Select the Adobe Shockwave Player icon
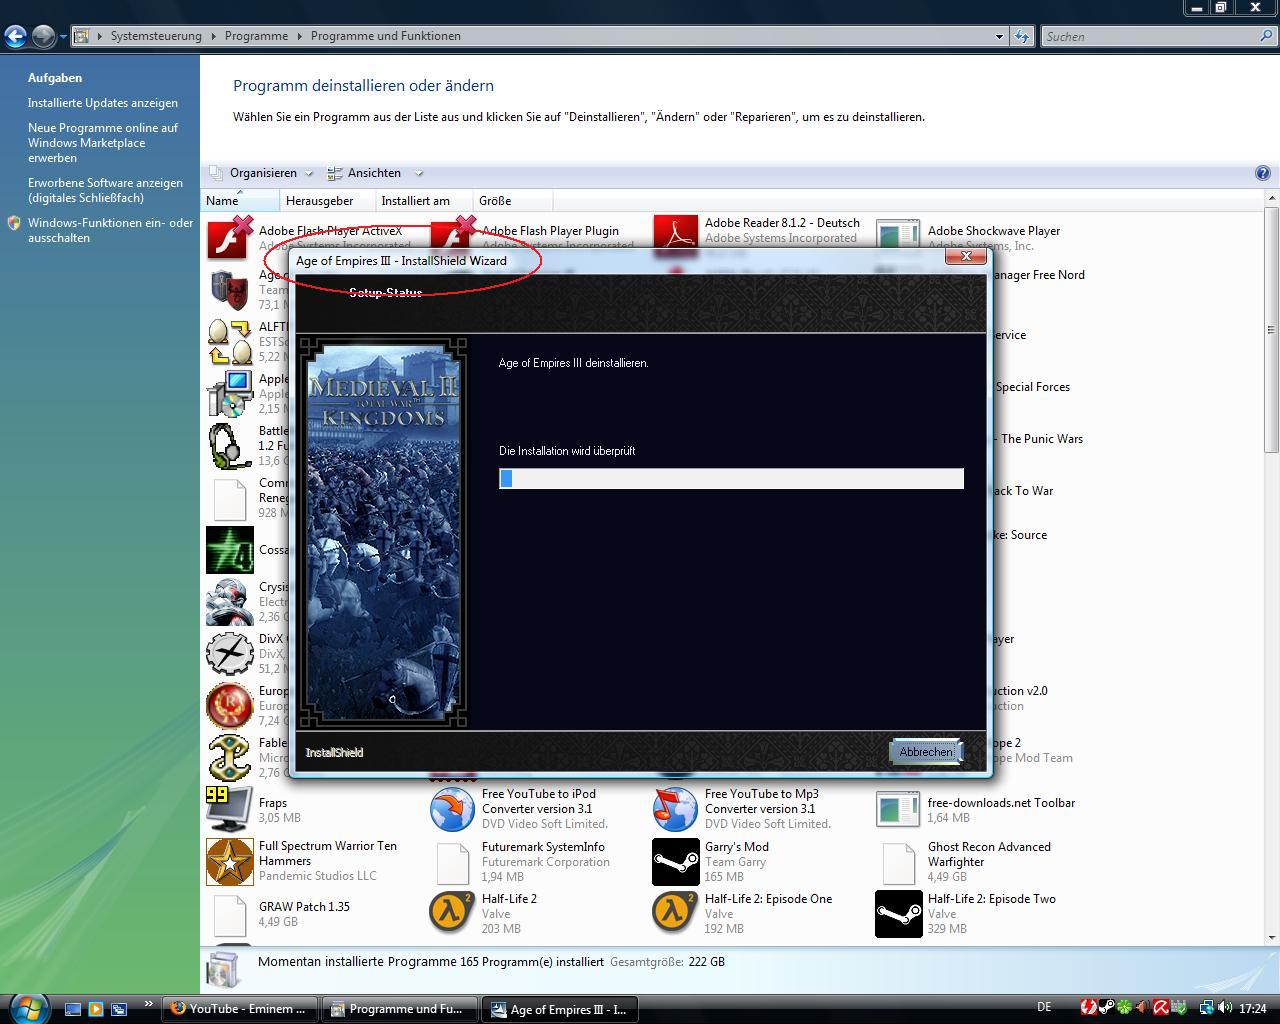Screen dimensions: 1280x1024 (x=898, y=235)
